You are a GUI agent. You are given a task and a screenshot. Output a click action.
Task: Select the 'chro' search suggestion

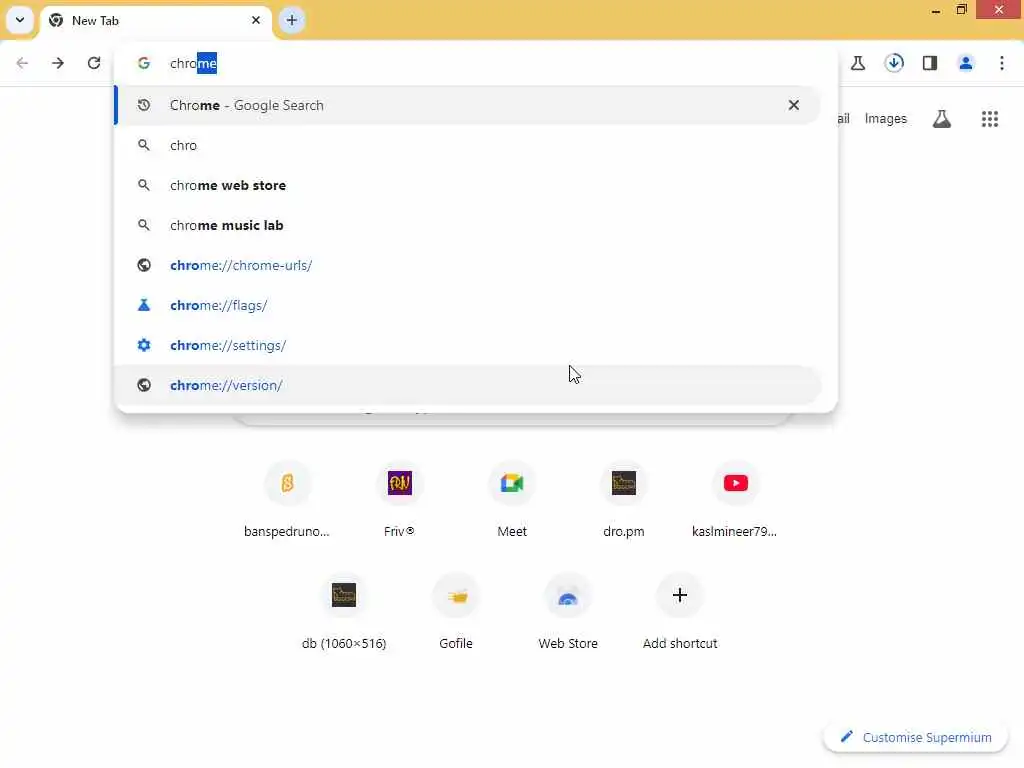(468, 145)
